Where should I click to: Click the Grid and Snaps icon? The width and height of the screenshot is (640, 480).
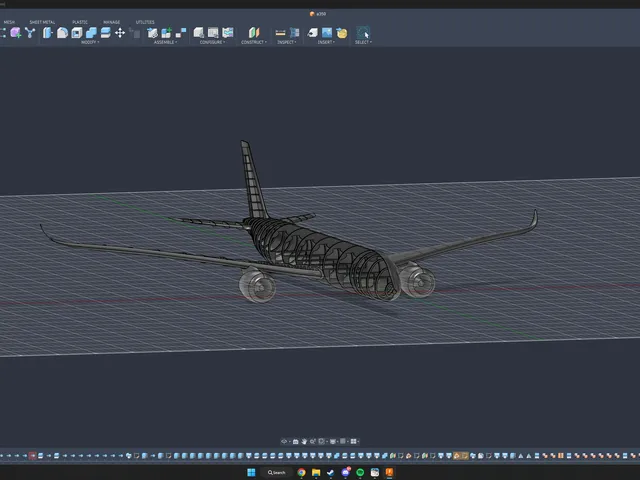[x=342, y=441]
